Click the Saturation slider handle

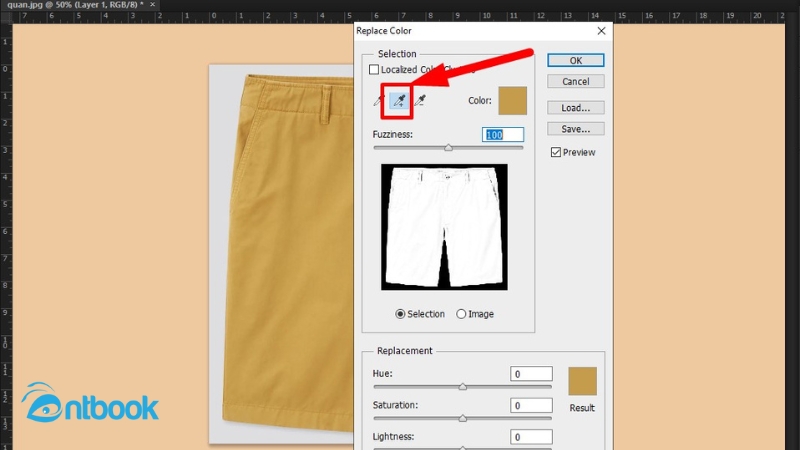coord(462,418)
